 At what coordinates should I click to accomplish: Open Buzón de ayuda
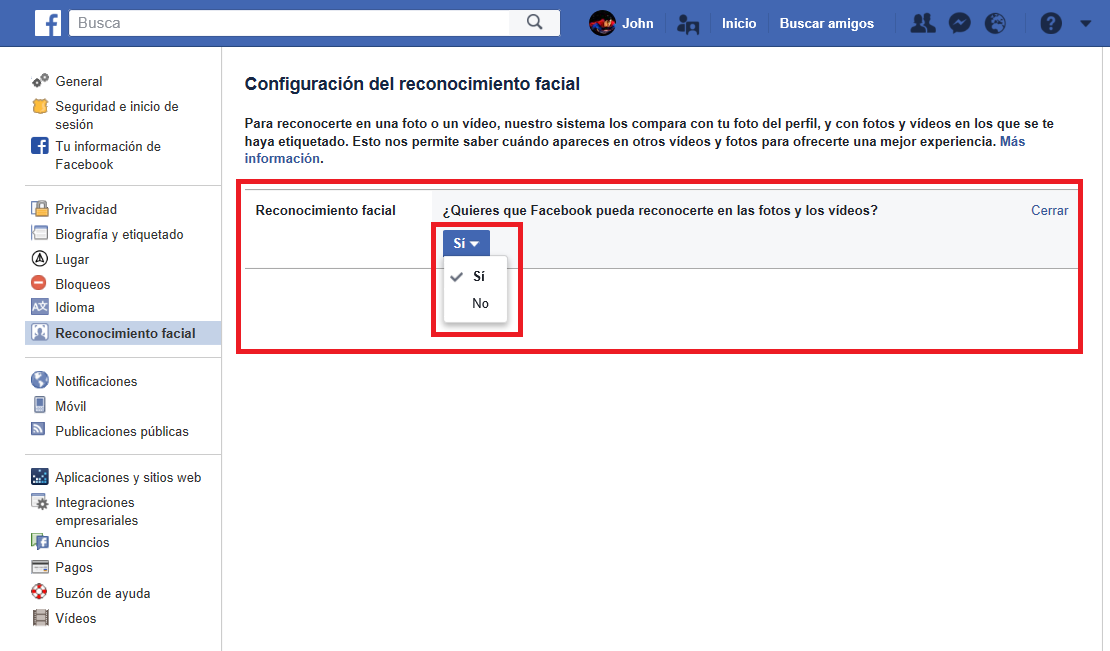coord(103,594)
